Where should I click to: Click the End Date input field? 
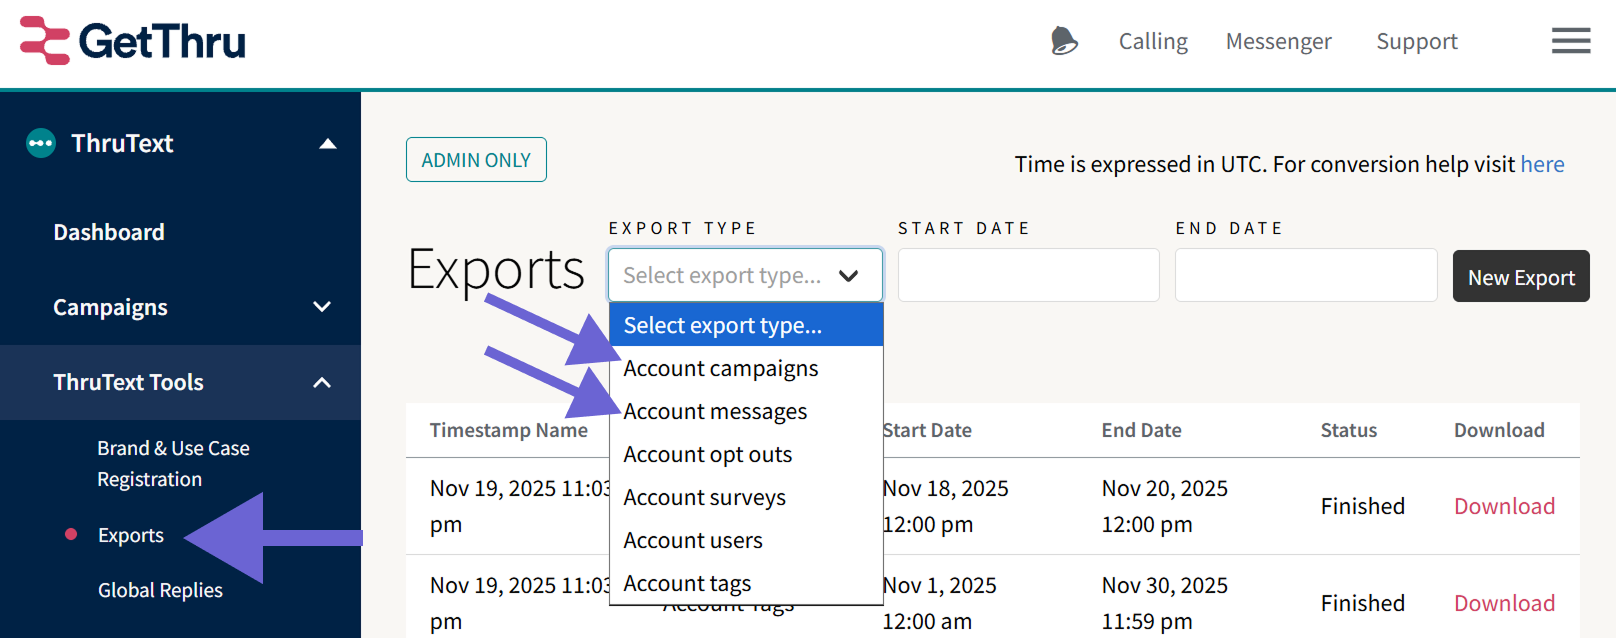coord(1306,275)
